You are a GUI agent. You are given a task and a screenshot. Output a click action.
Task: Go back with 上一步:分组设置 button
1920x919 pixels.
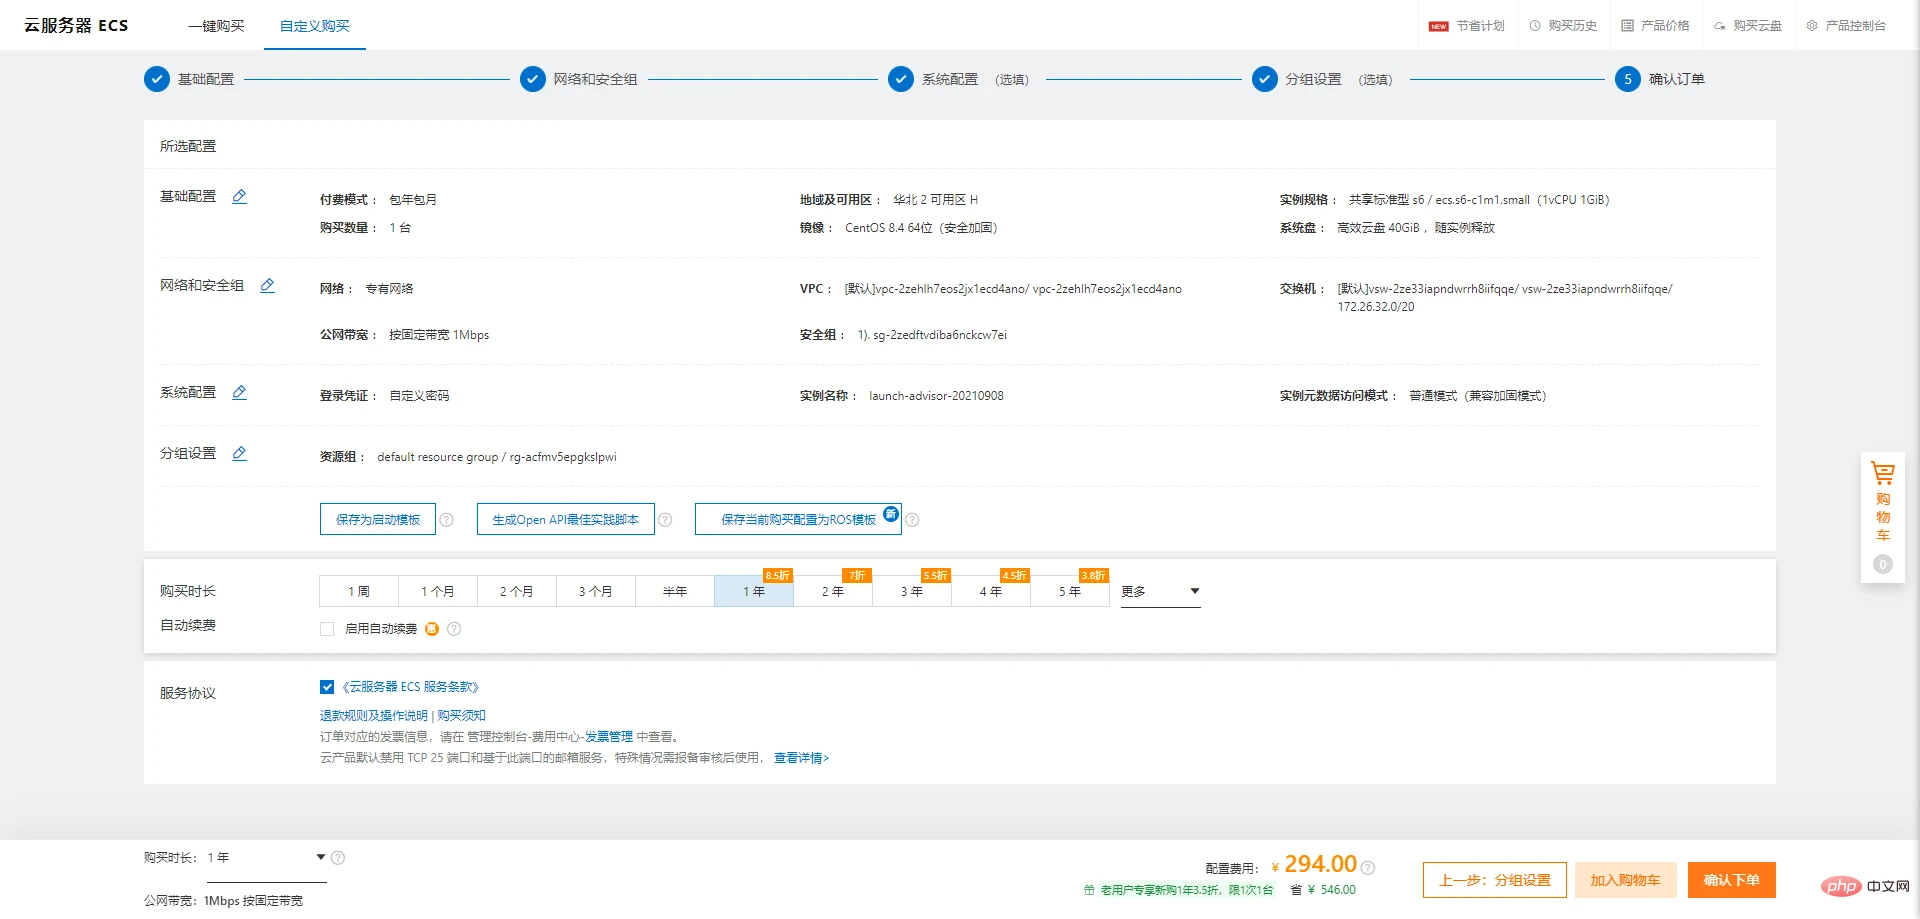1495,880
